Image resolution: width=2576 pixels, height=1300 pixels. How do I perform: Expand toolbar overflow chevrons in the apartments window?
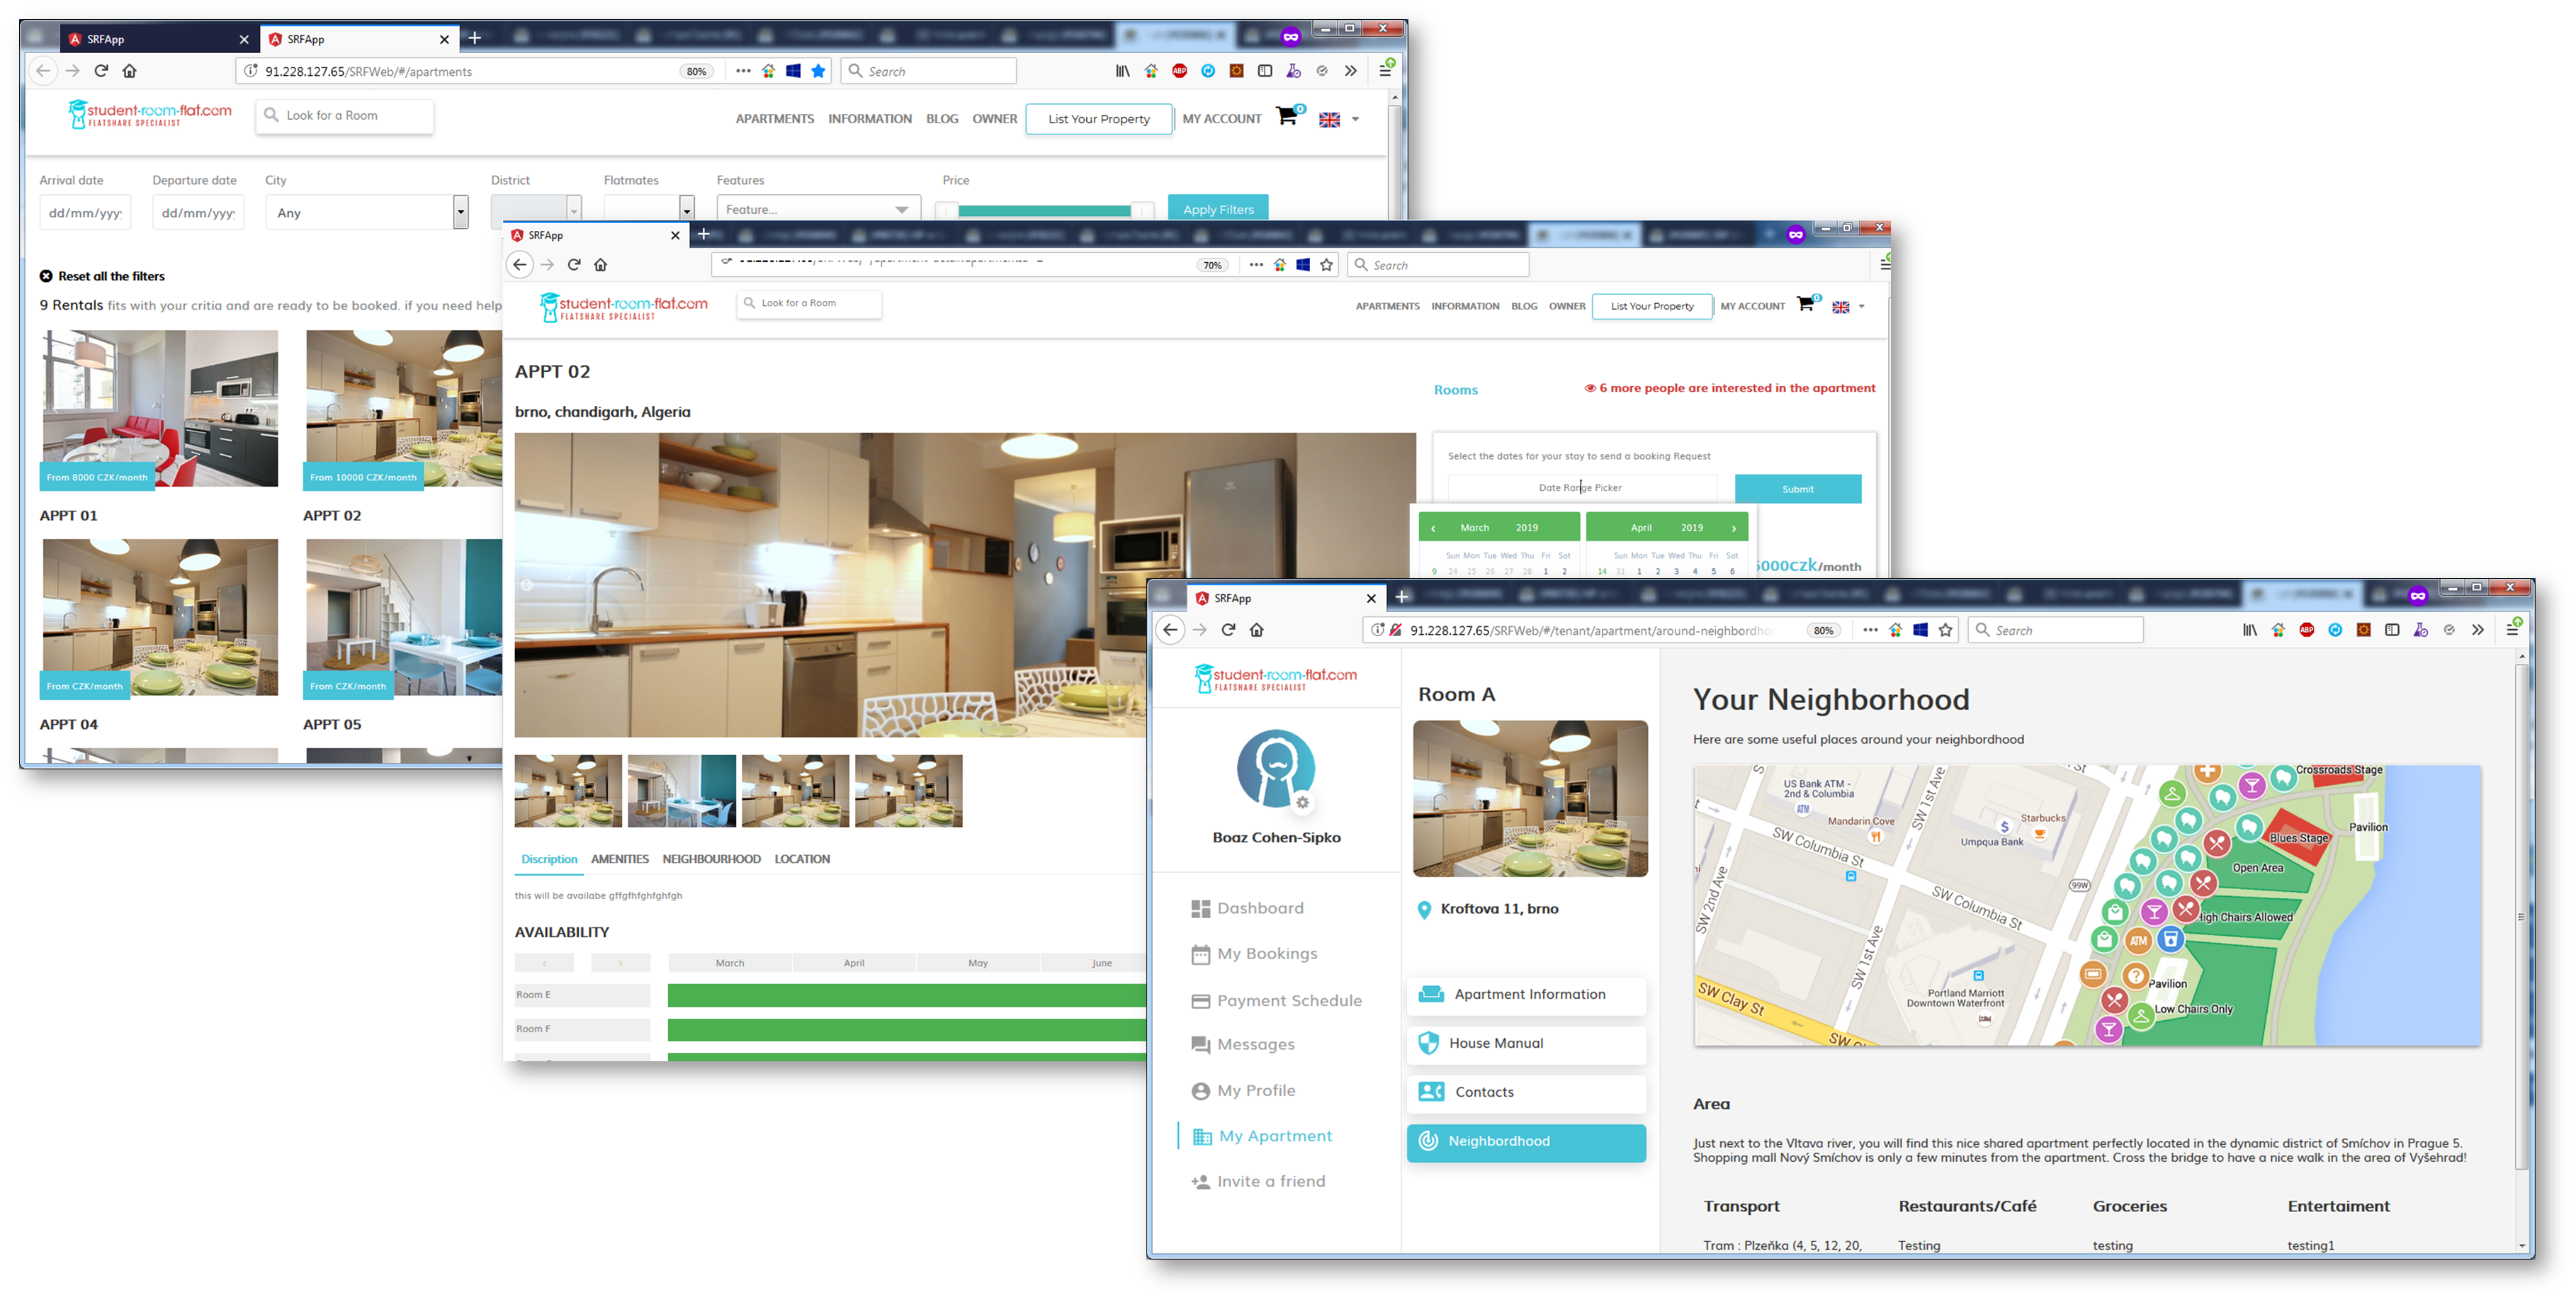coord(1350,71)
